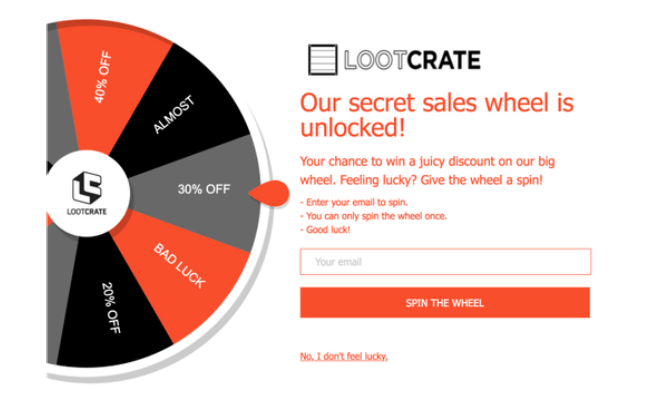This screenshot has height=400, width=650.
Task: Click the "Good luck!" line
Action: pos(325,230)
